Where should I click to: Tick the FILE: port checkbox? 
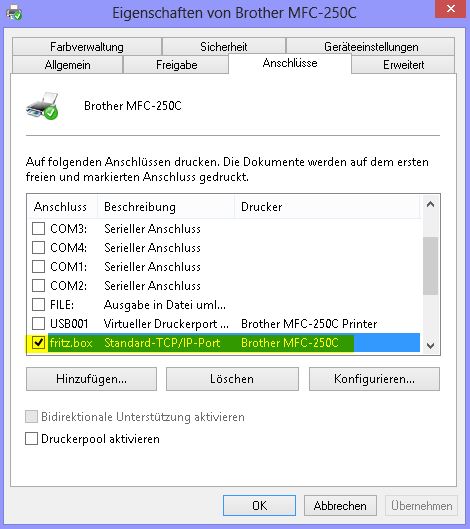coord(38,305)
